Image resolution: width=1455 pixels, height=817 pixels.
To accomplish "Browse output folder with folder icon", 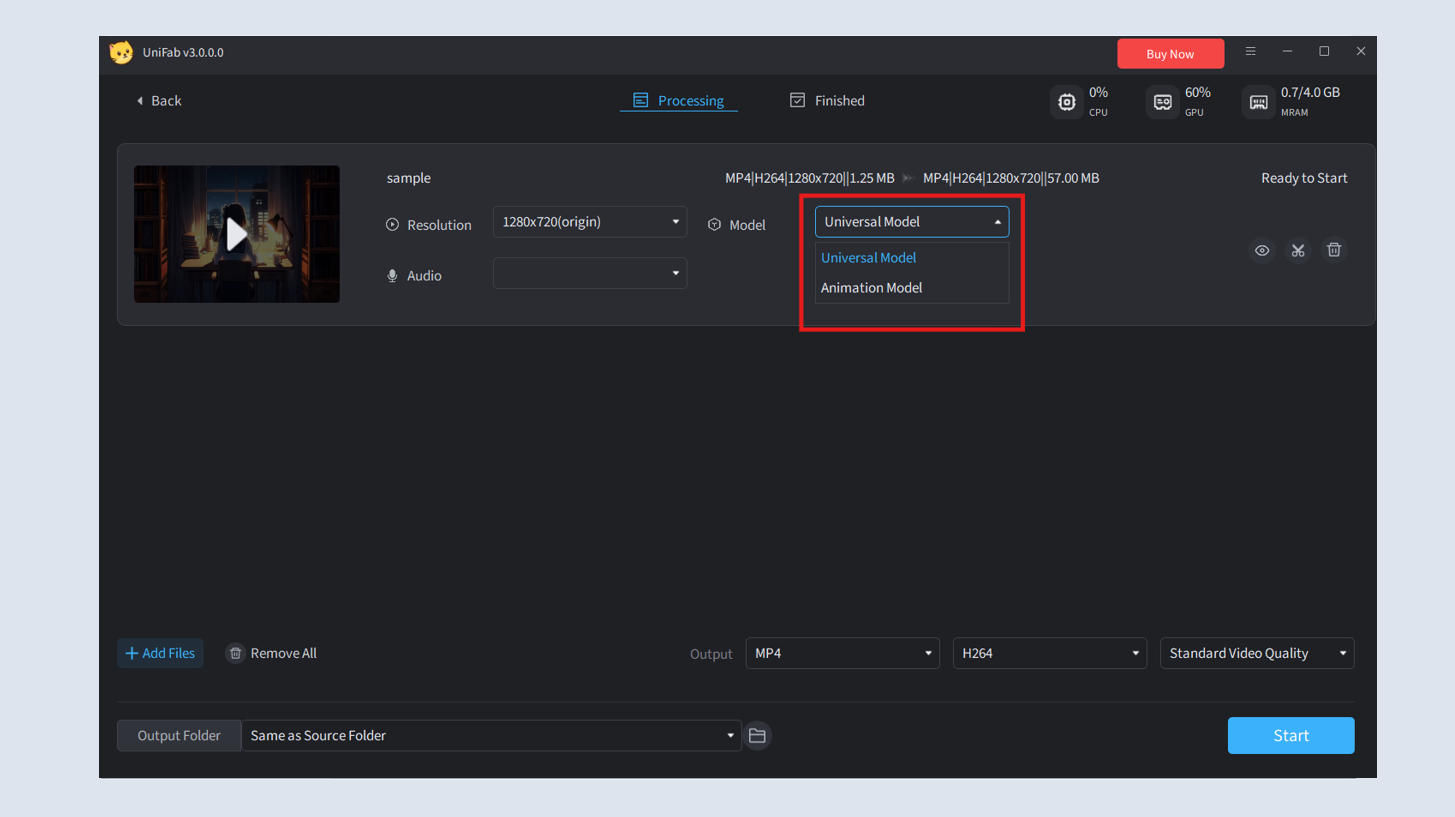I will pyautogui.click(x=757, y=735).
